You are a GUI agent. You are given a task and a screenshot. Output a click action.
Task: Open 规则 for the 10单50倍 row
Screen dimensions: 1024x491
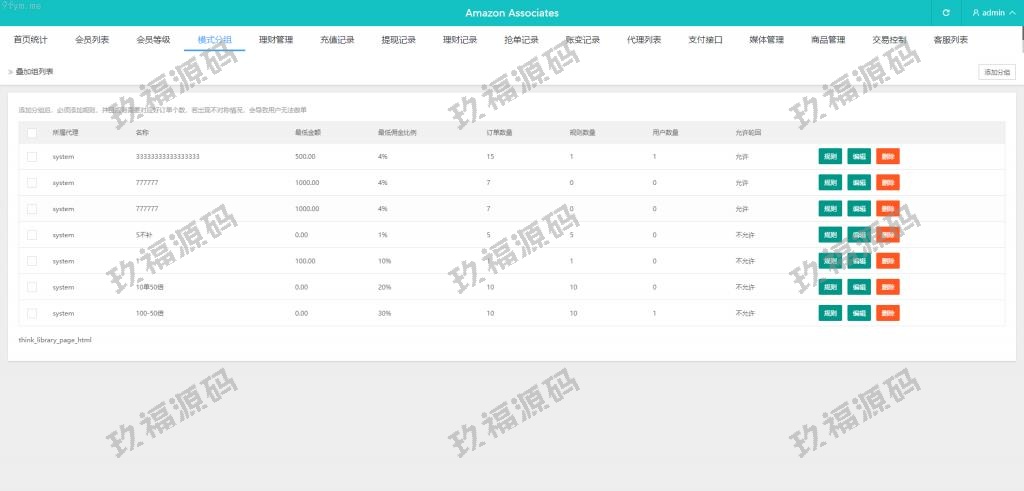tap(829, 287)
